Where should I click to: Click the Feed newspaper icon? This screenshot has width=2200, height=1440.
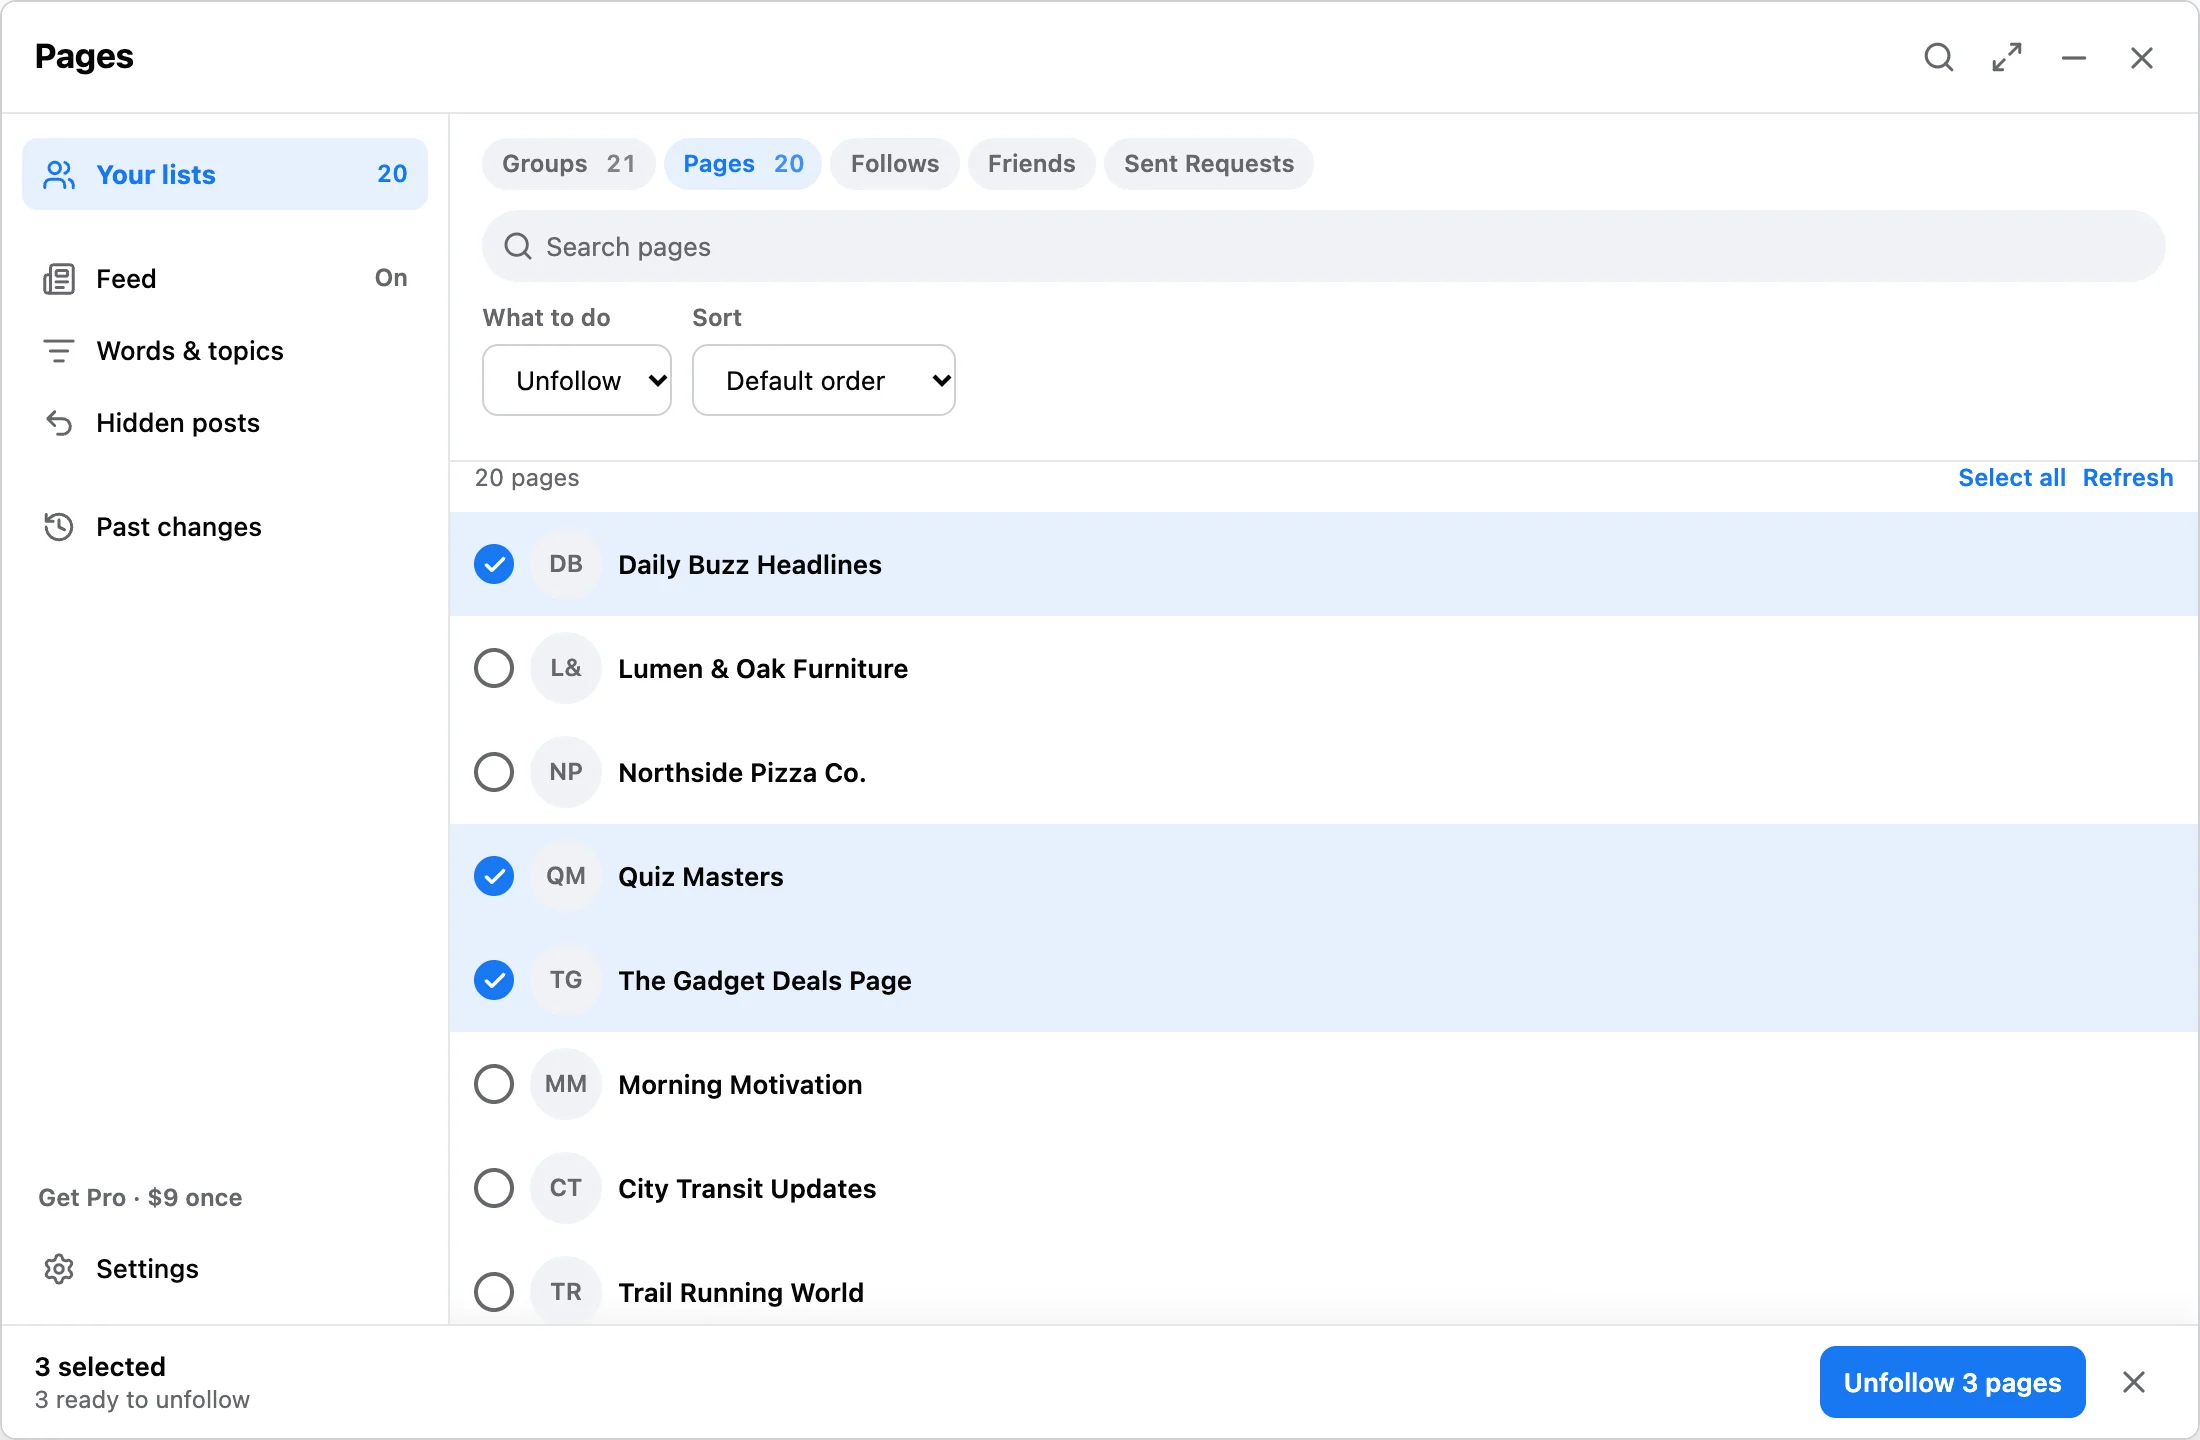tap(59, 279)
